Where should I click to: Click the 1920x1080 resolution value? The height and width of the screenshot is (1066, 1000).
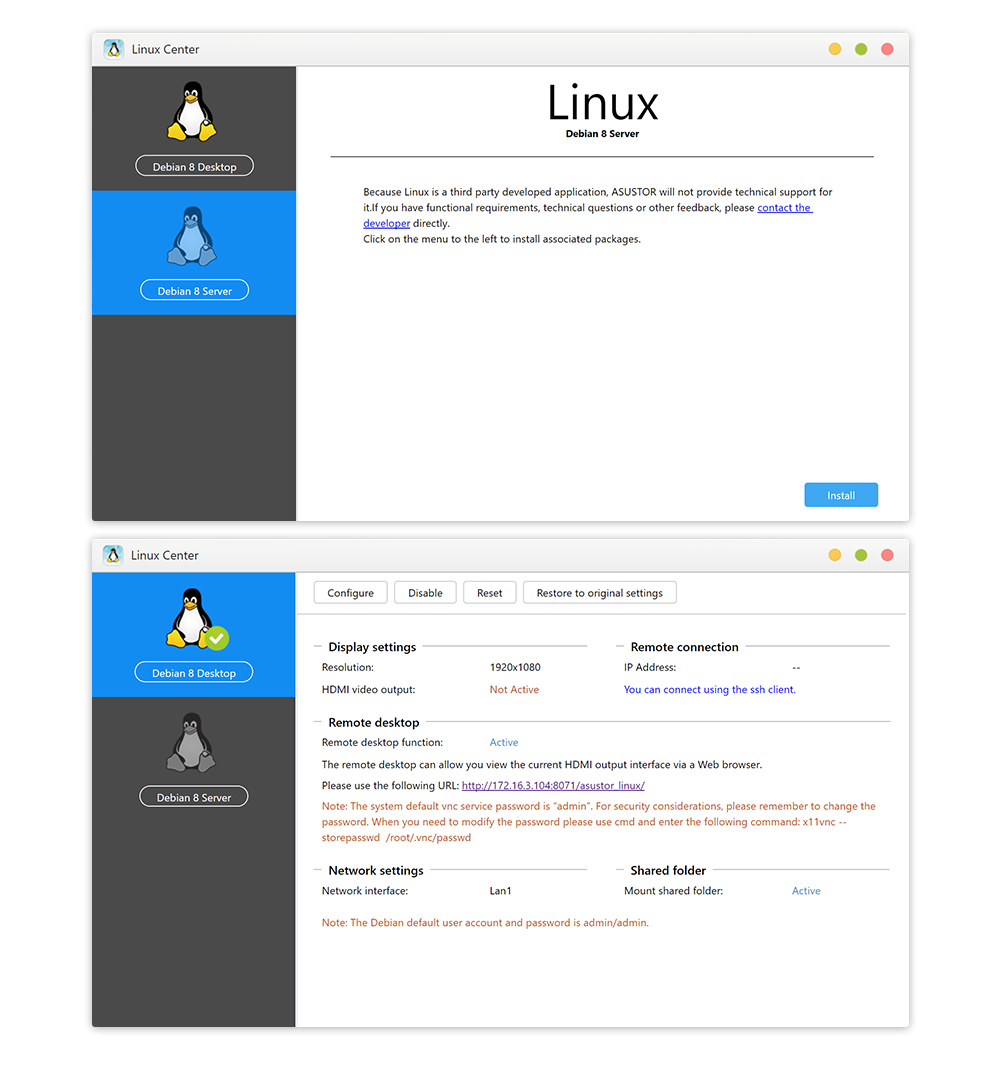[515, 668]
